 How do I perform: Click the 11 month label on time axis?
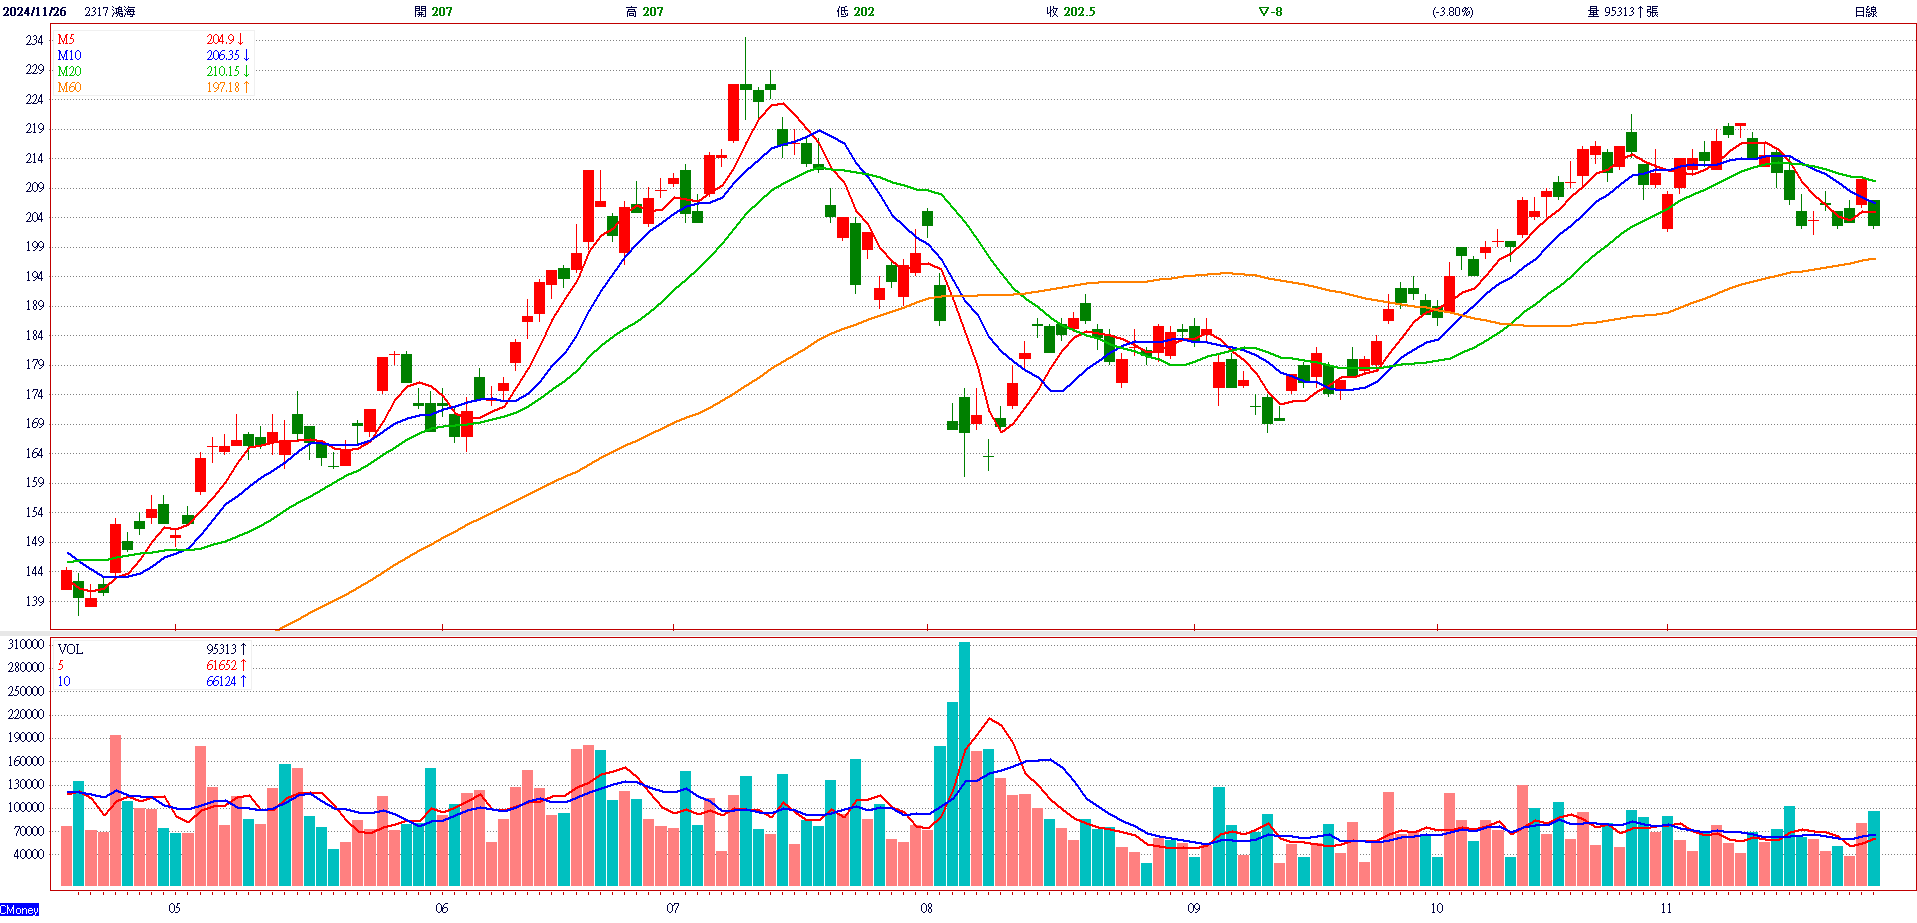tap(1666, 909)
